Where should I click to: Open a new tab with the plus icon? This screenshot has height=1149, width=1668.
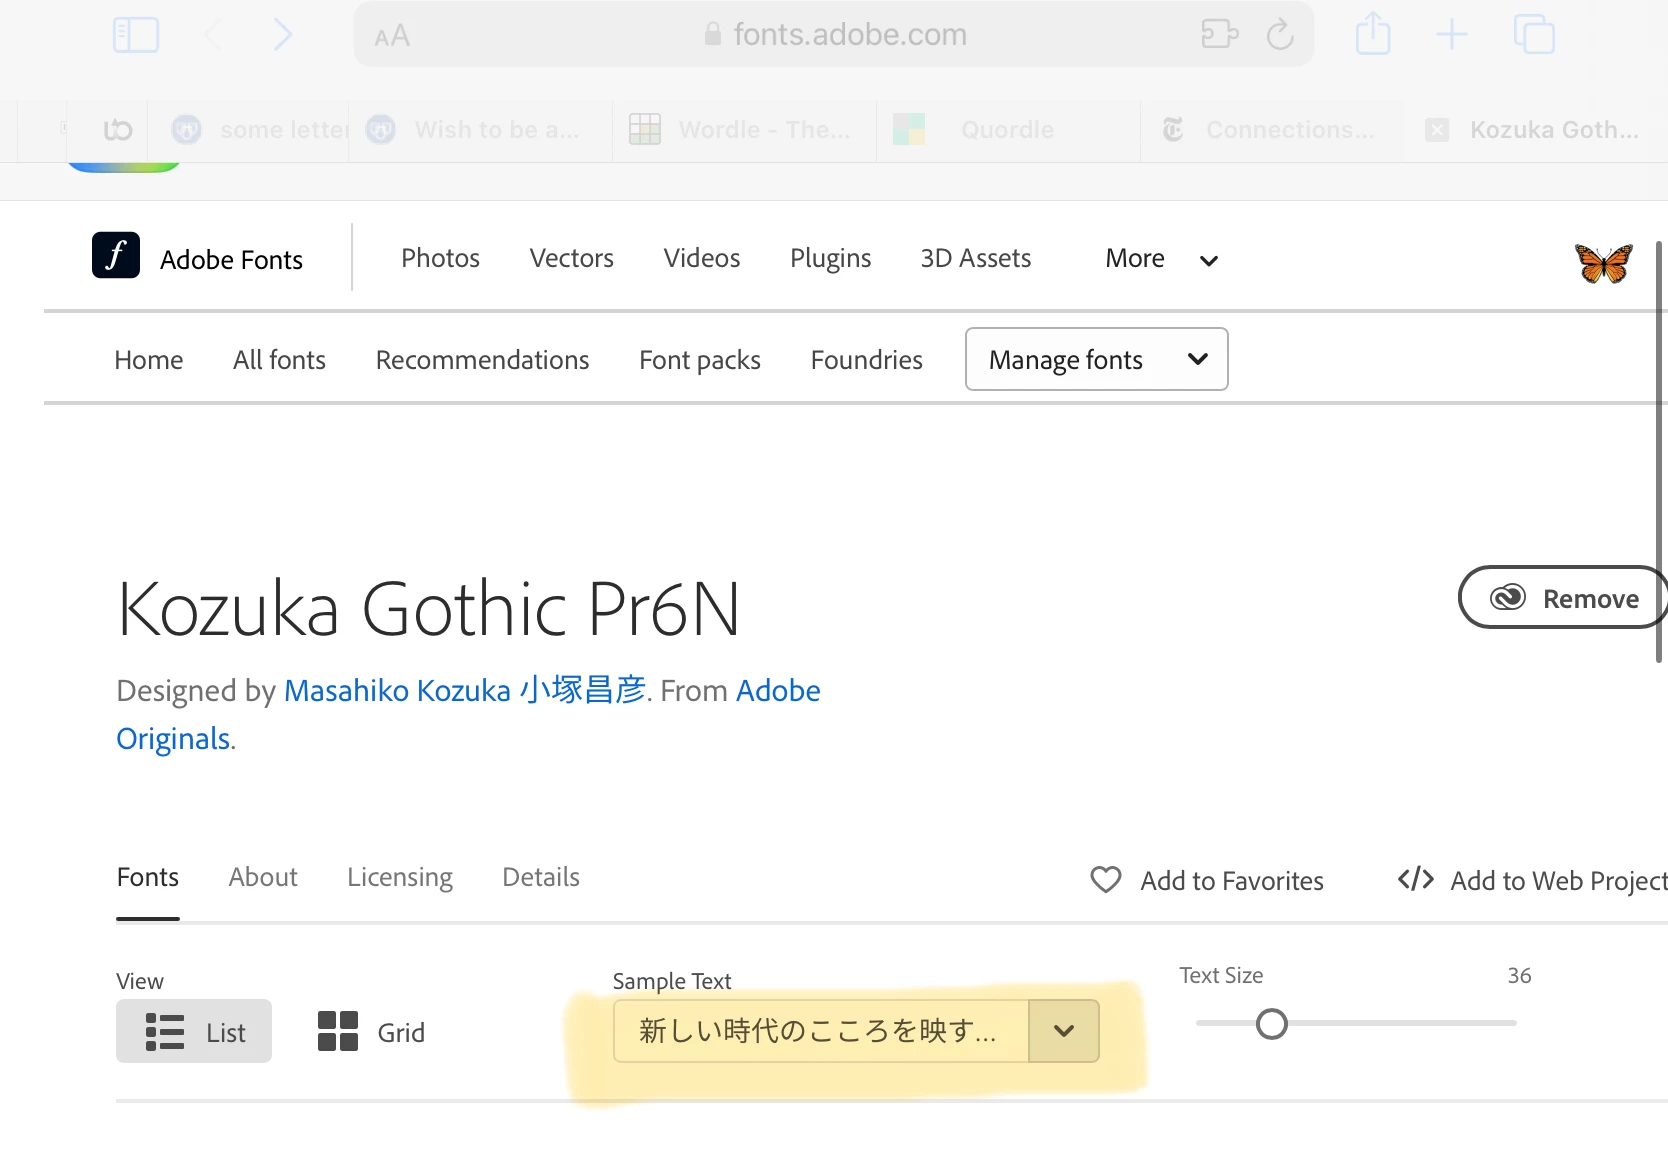point(1451,35)
